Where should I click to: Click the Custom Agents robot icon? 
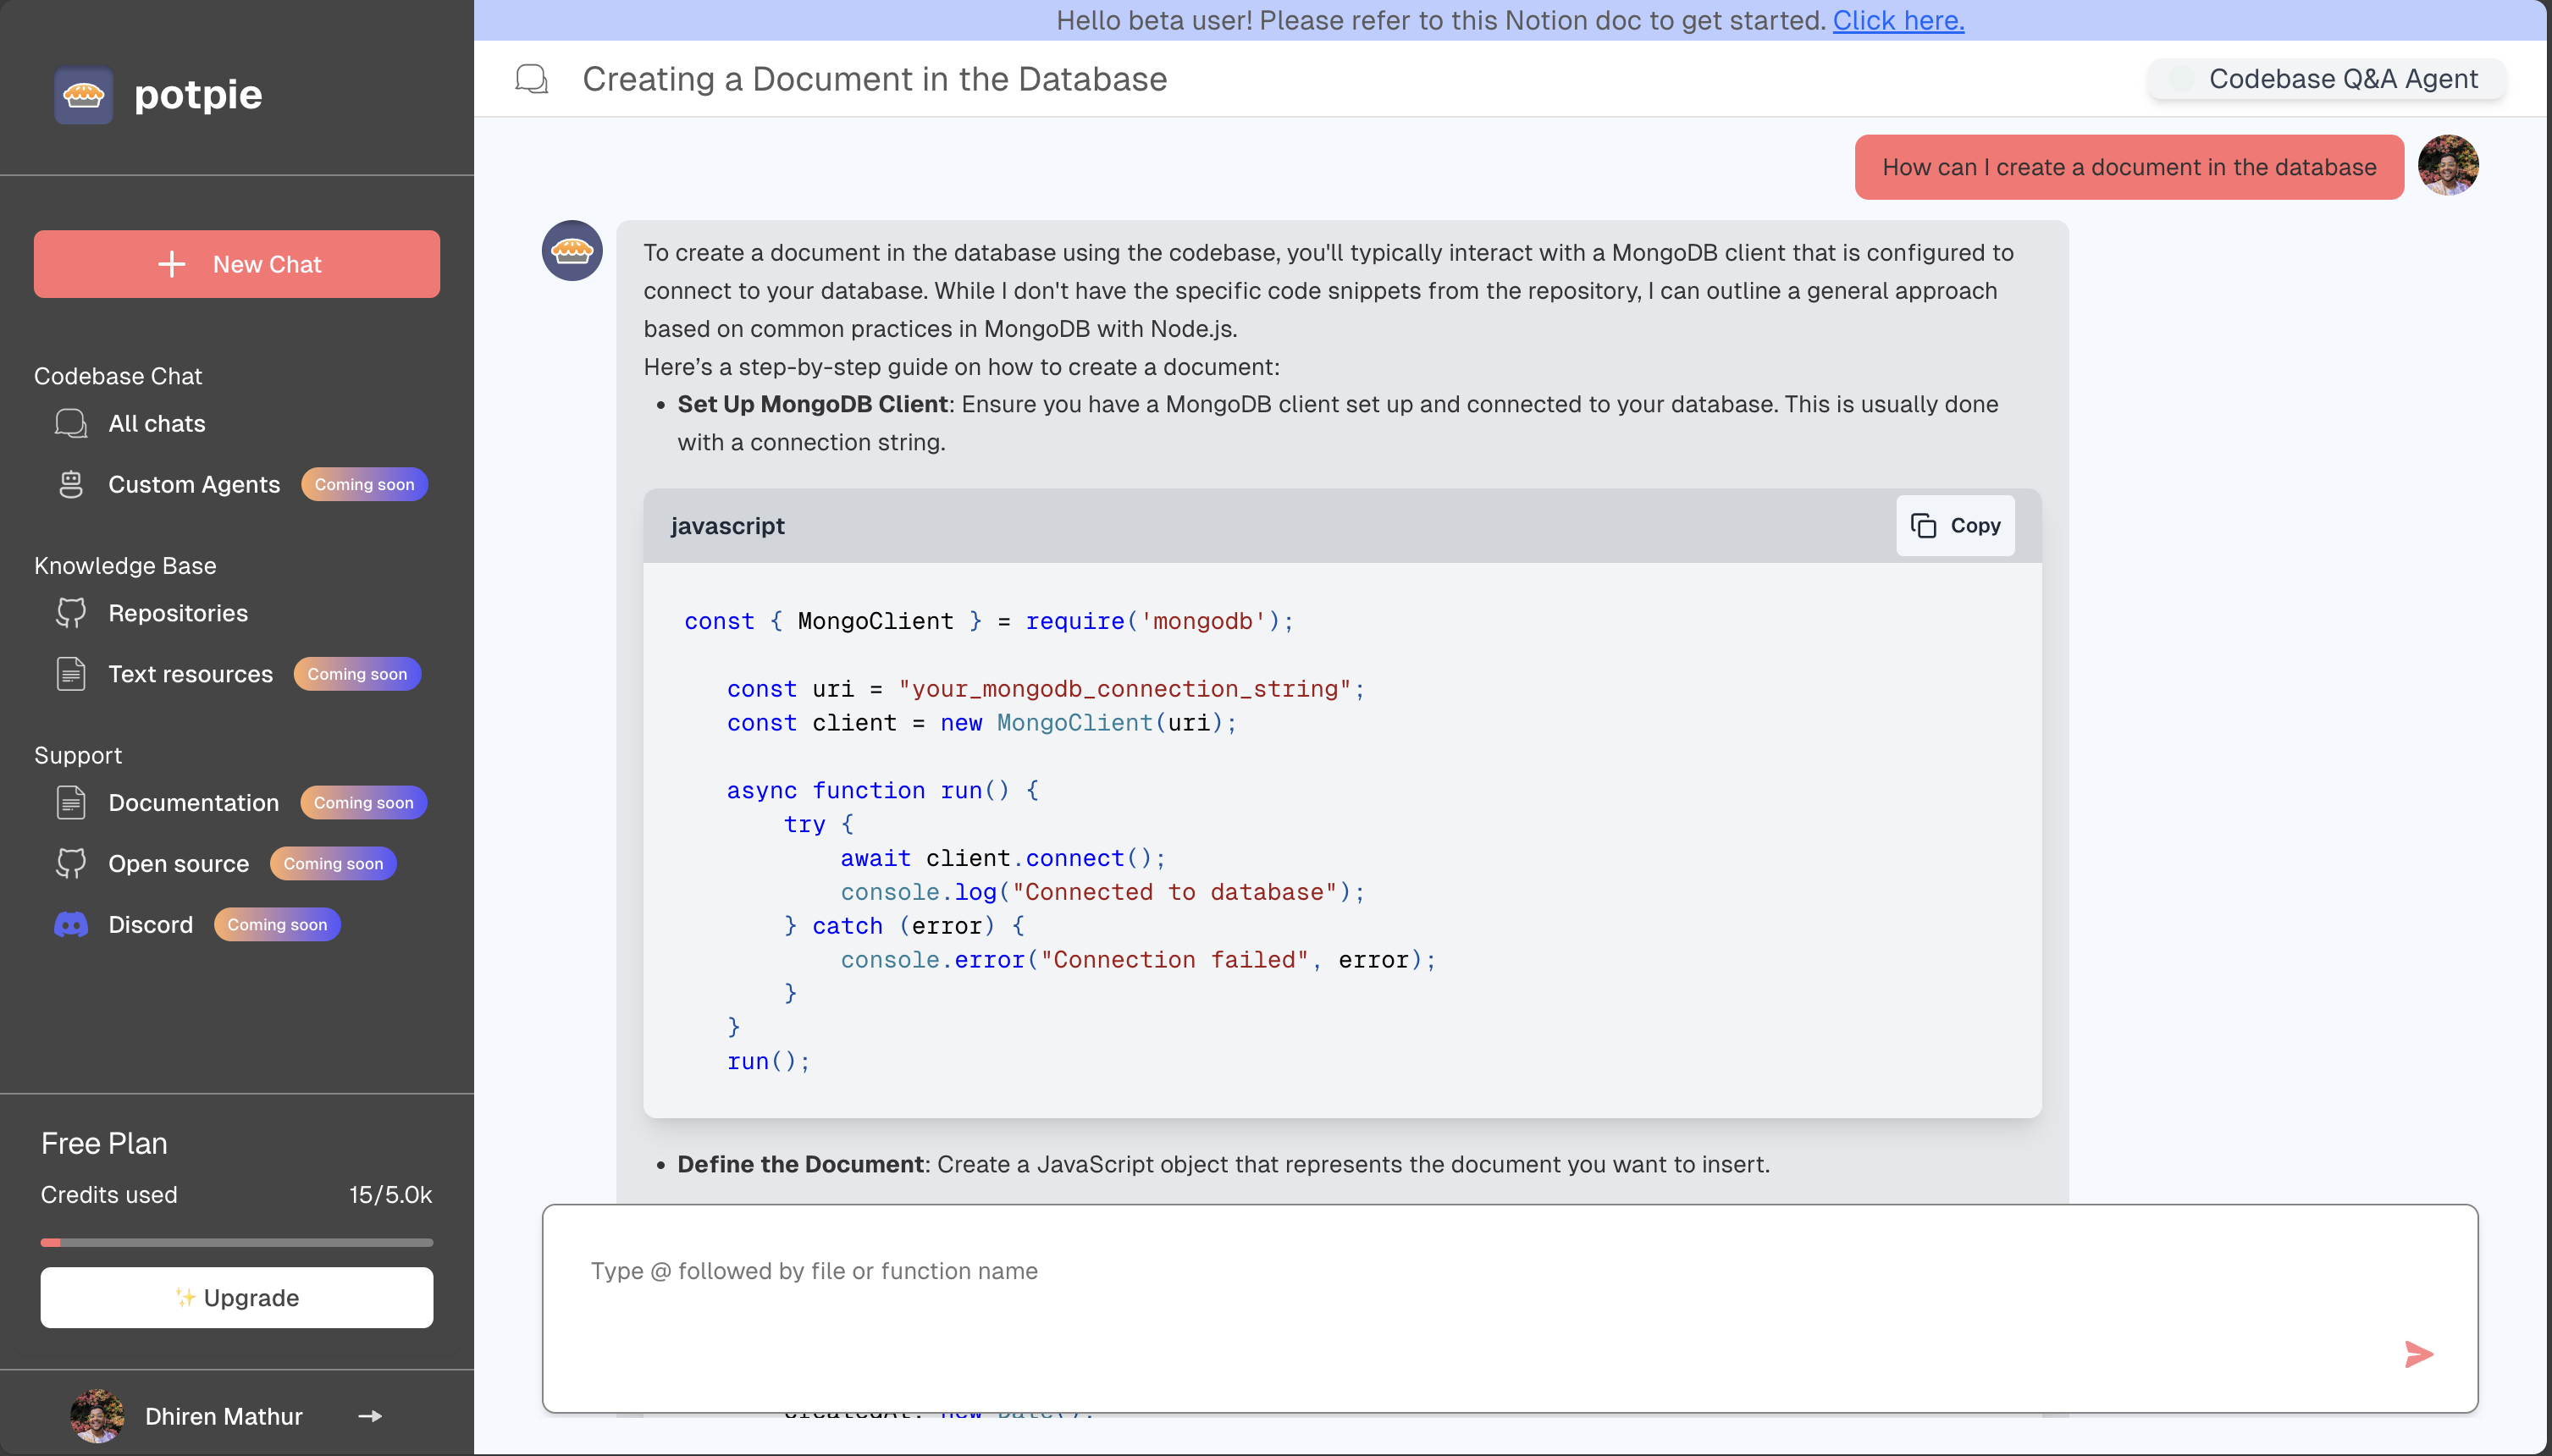coord(71,484)
